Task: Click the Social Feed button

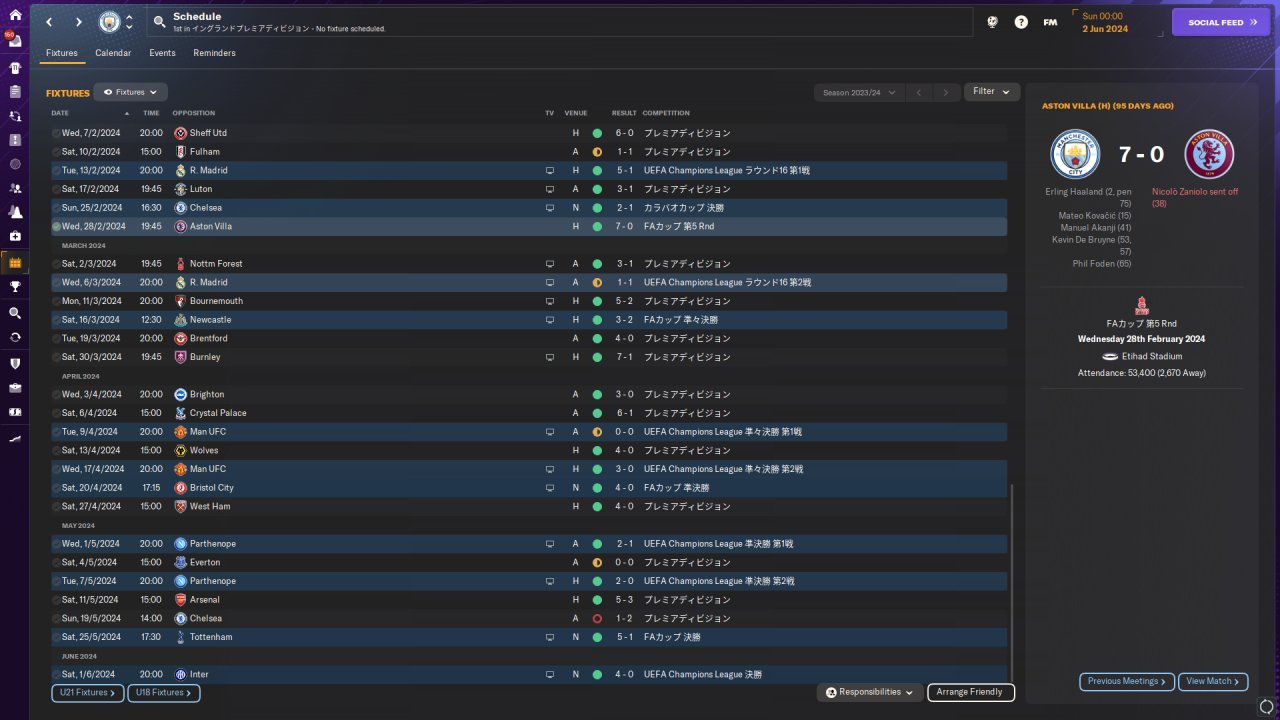Action: point(1221,22)
